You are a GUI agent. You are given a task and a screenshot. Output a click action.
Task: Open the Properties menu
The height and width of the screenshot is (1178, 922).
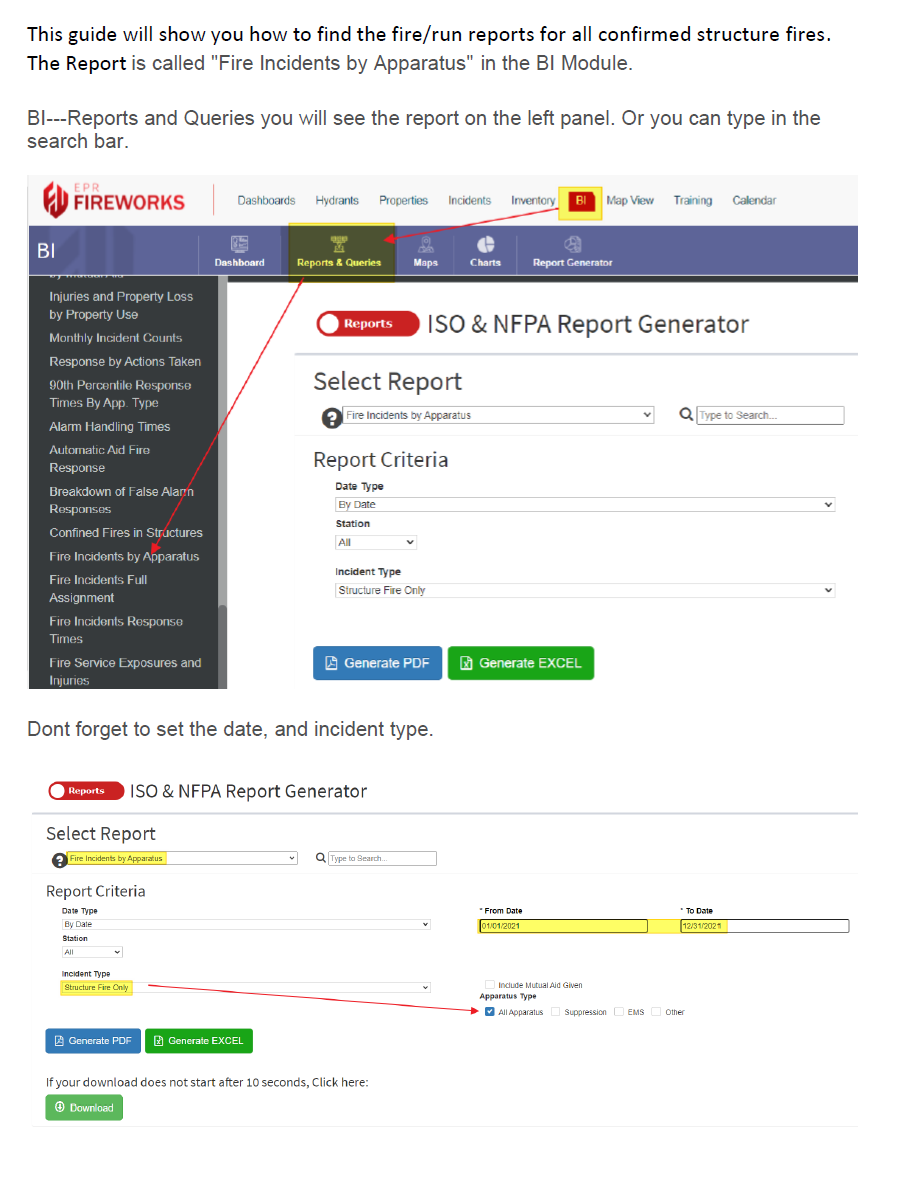coord(403,201)
